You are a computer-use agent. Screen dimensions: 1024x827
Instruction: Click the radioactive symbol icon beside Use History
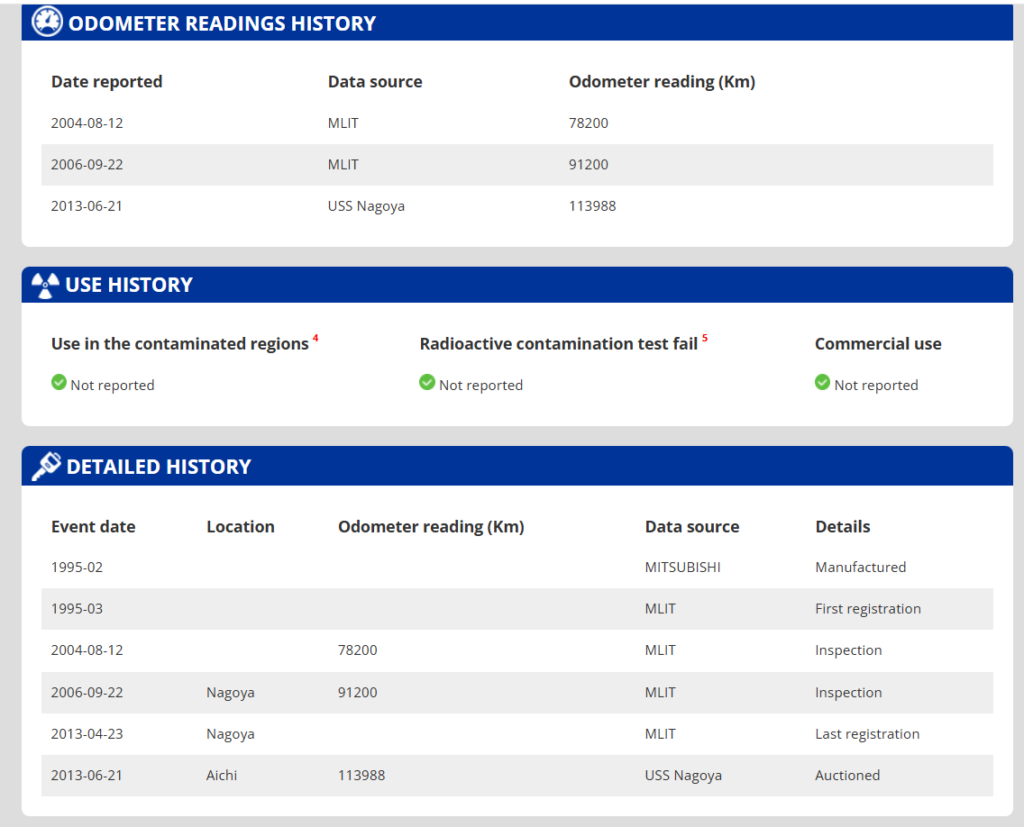tap(45, 285)
